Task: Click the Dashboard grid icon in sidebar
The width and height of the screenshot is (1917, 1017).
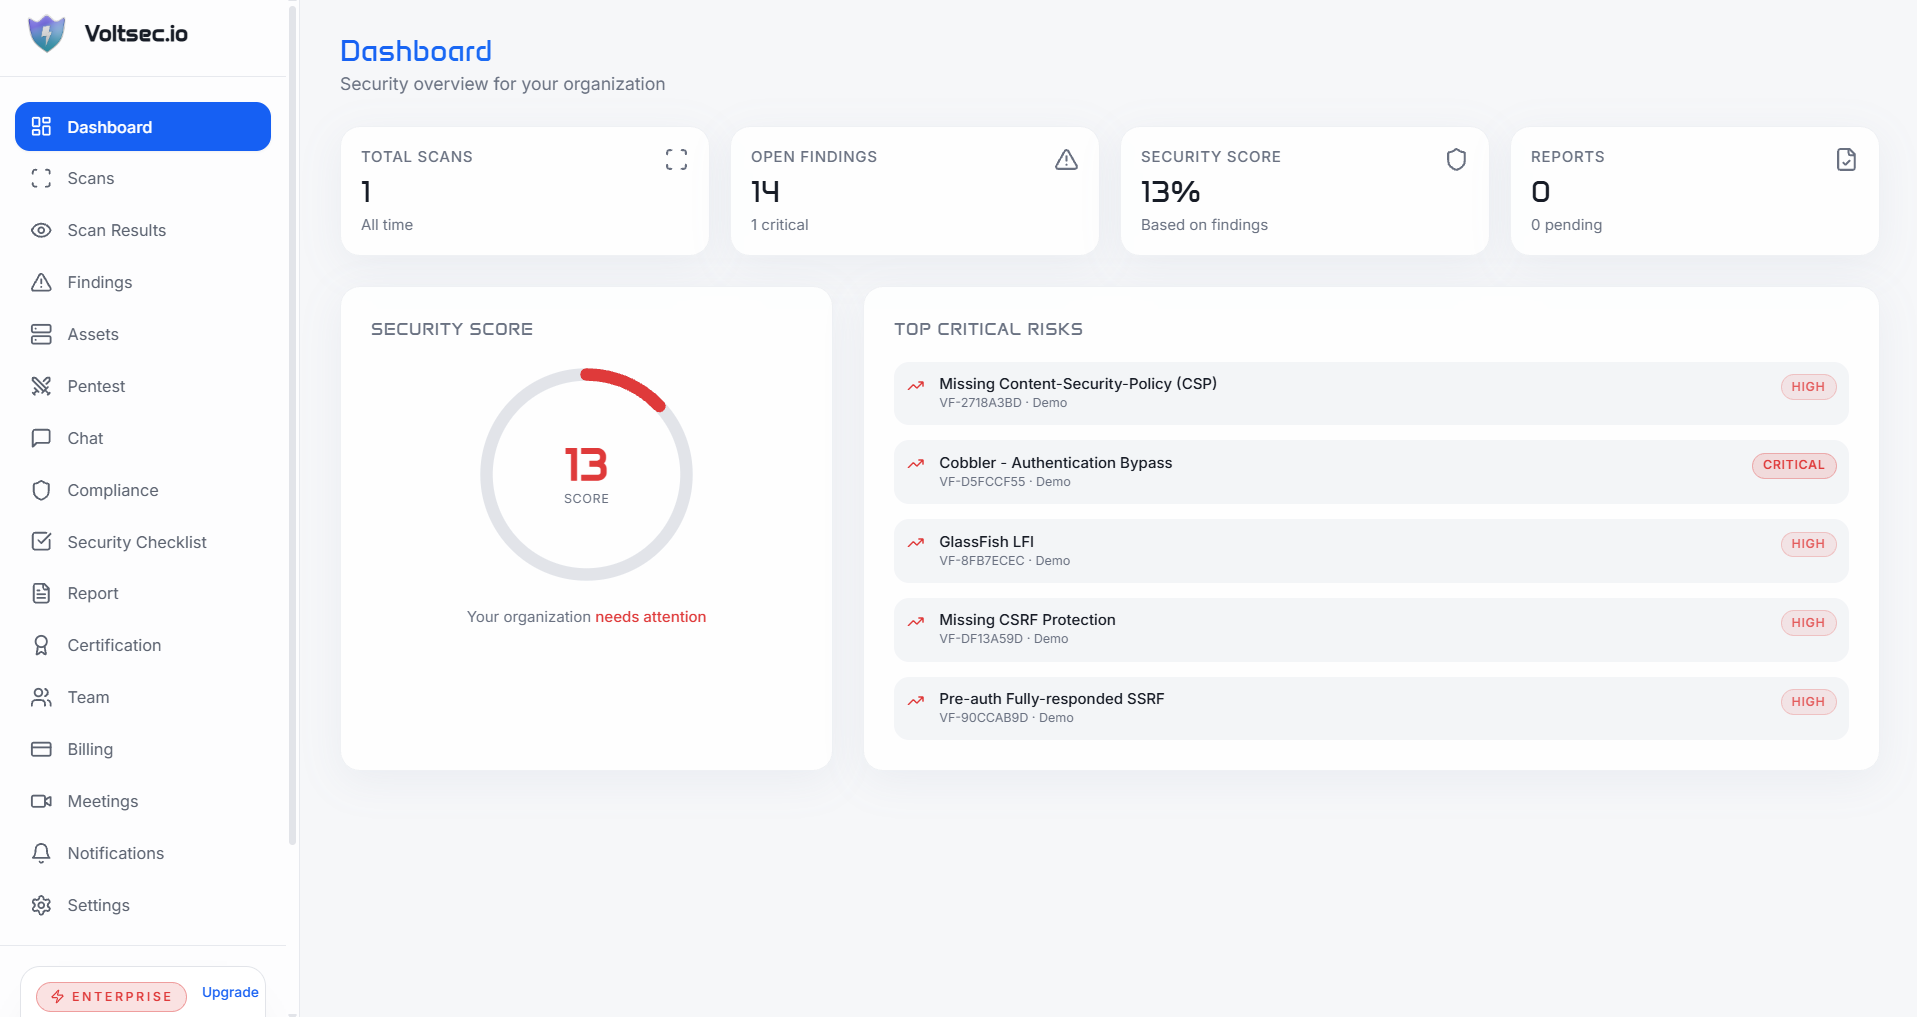Action: pos(41,126)
